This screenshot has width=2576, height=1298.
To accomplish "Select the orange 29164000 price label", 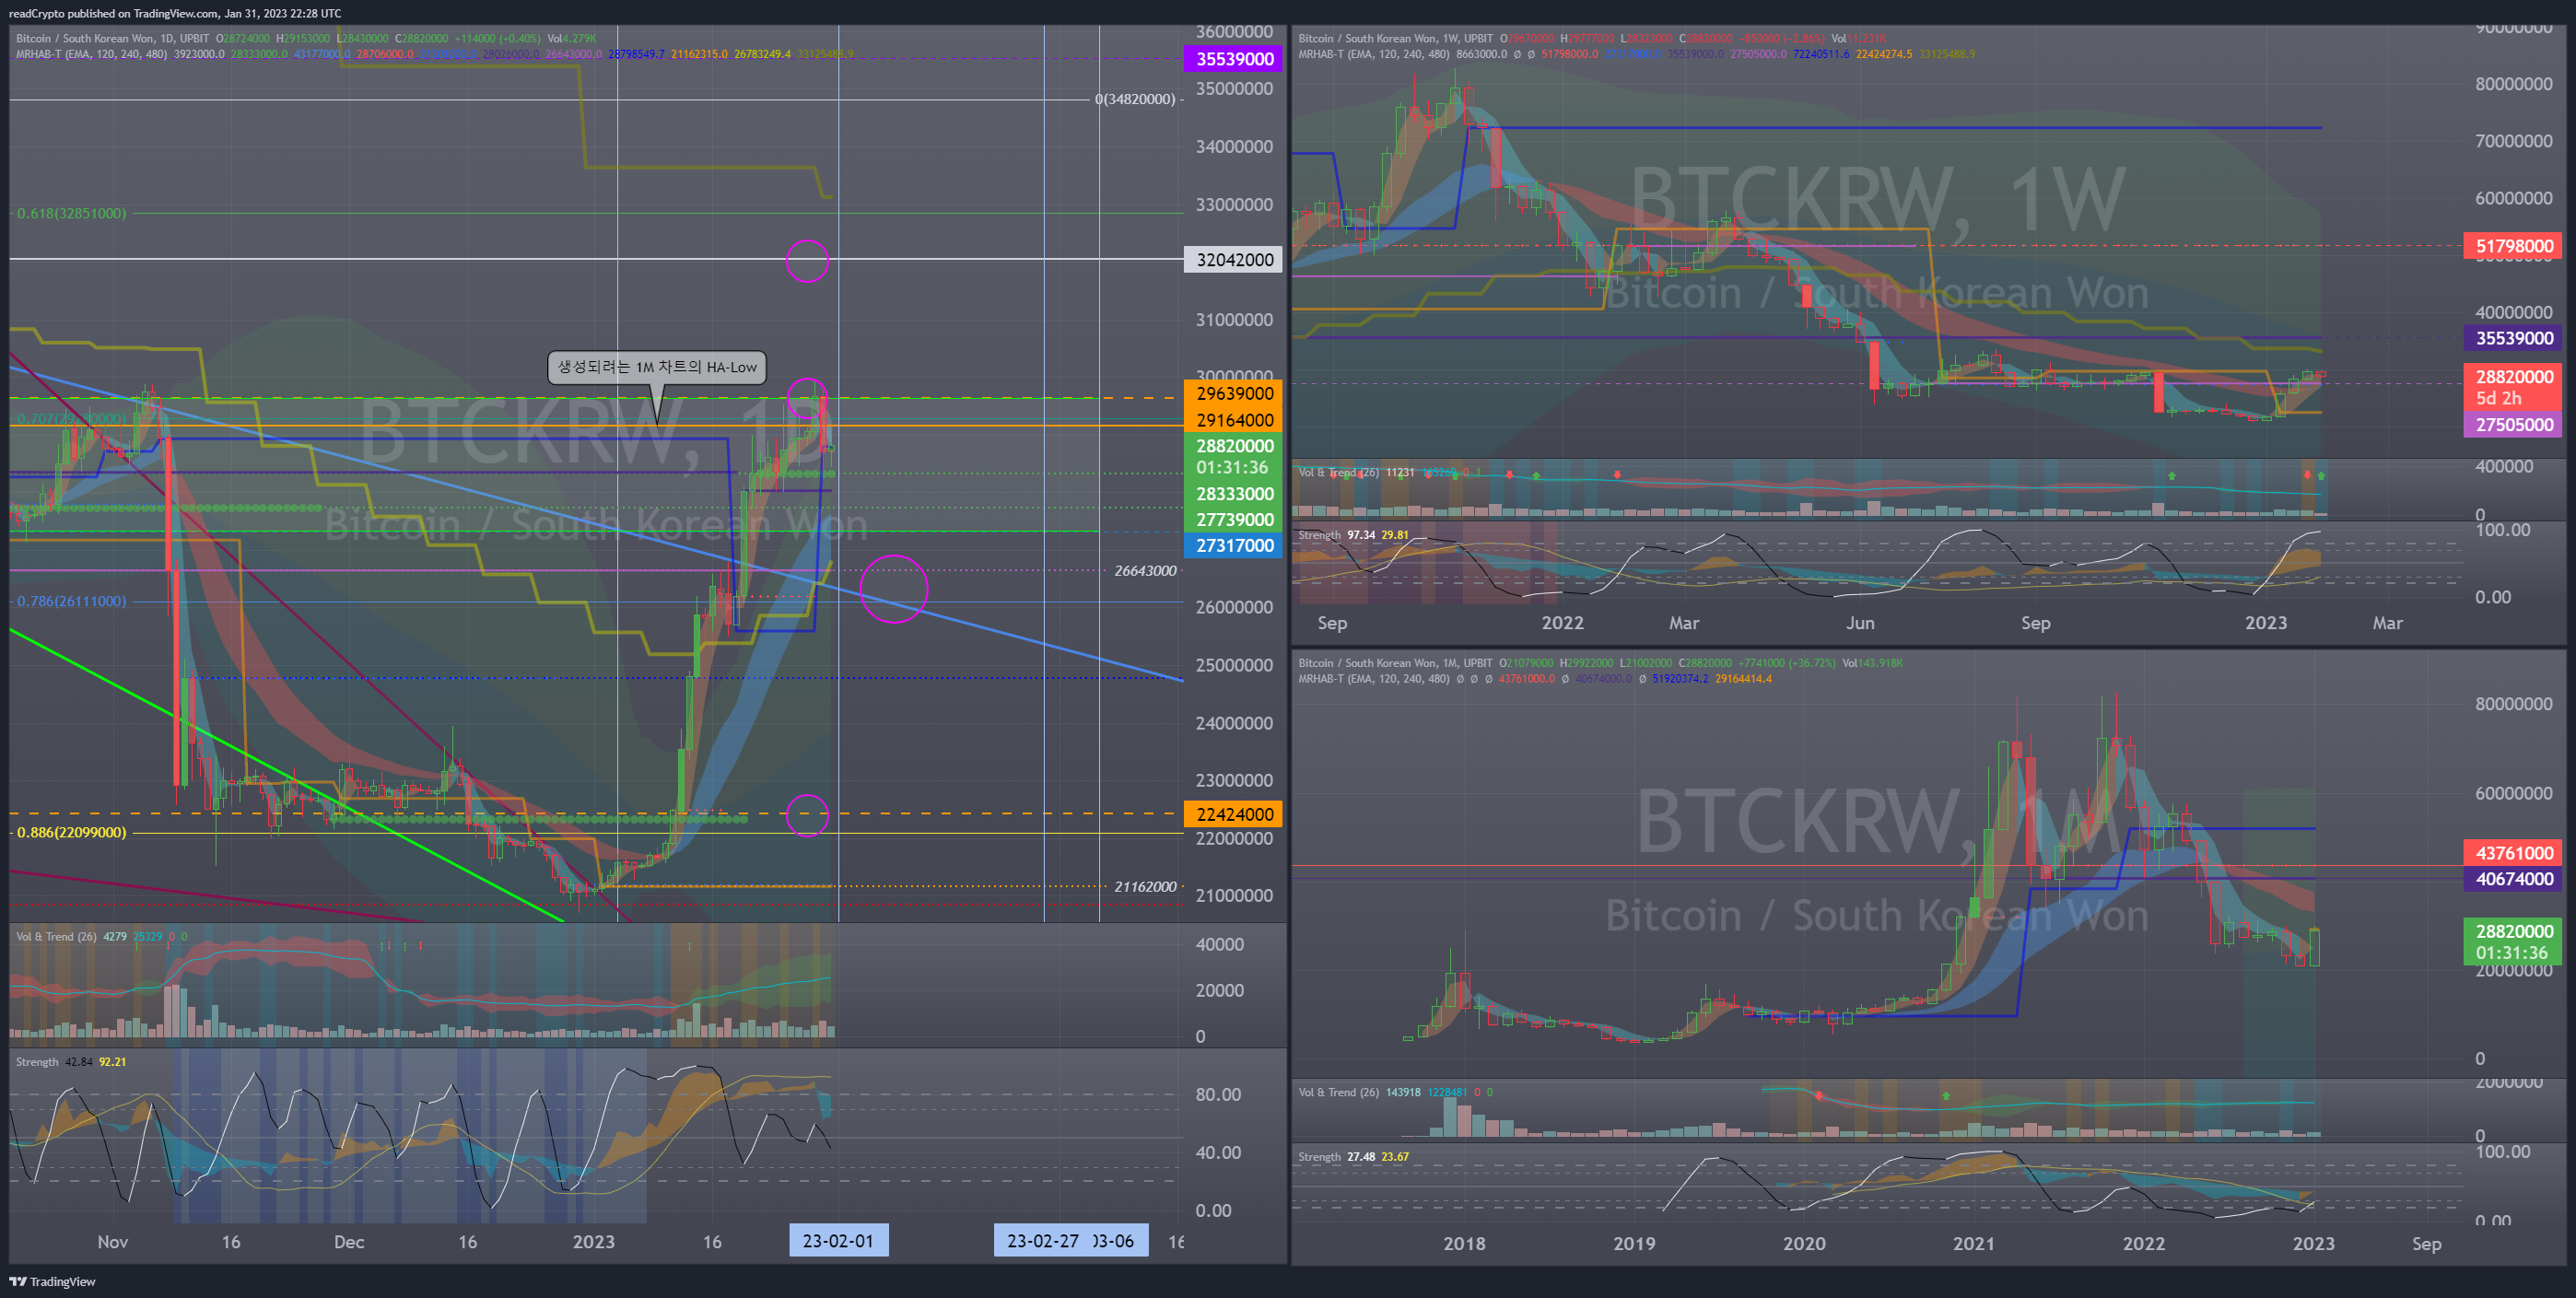I will 1234,420.
